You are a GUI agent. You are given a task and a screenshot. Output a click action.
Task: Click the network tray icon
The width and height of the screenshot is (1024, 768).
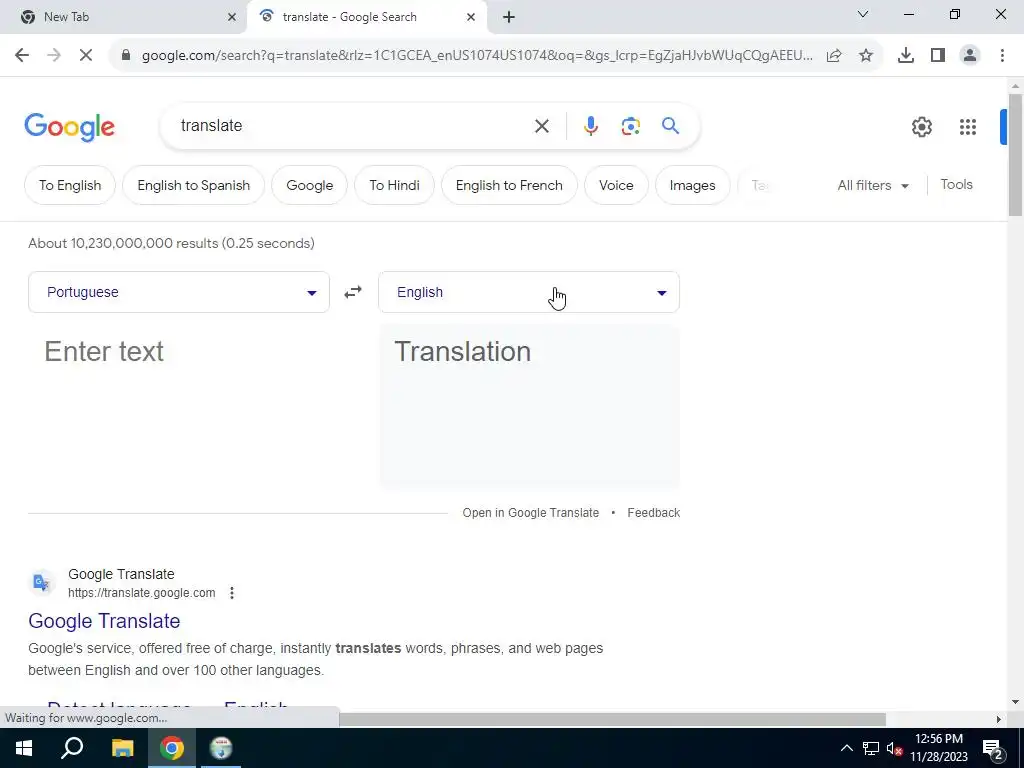(x=871, y=748)
